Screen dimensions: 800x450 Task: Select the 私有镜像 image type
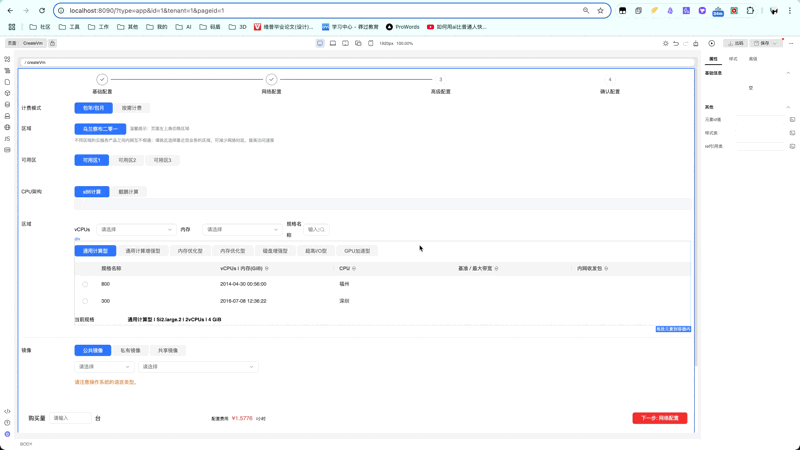130,351
